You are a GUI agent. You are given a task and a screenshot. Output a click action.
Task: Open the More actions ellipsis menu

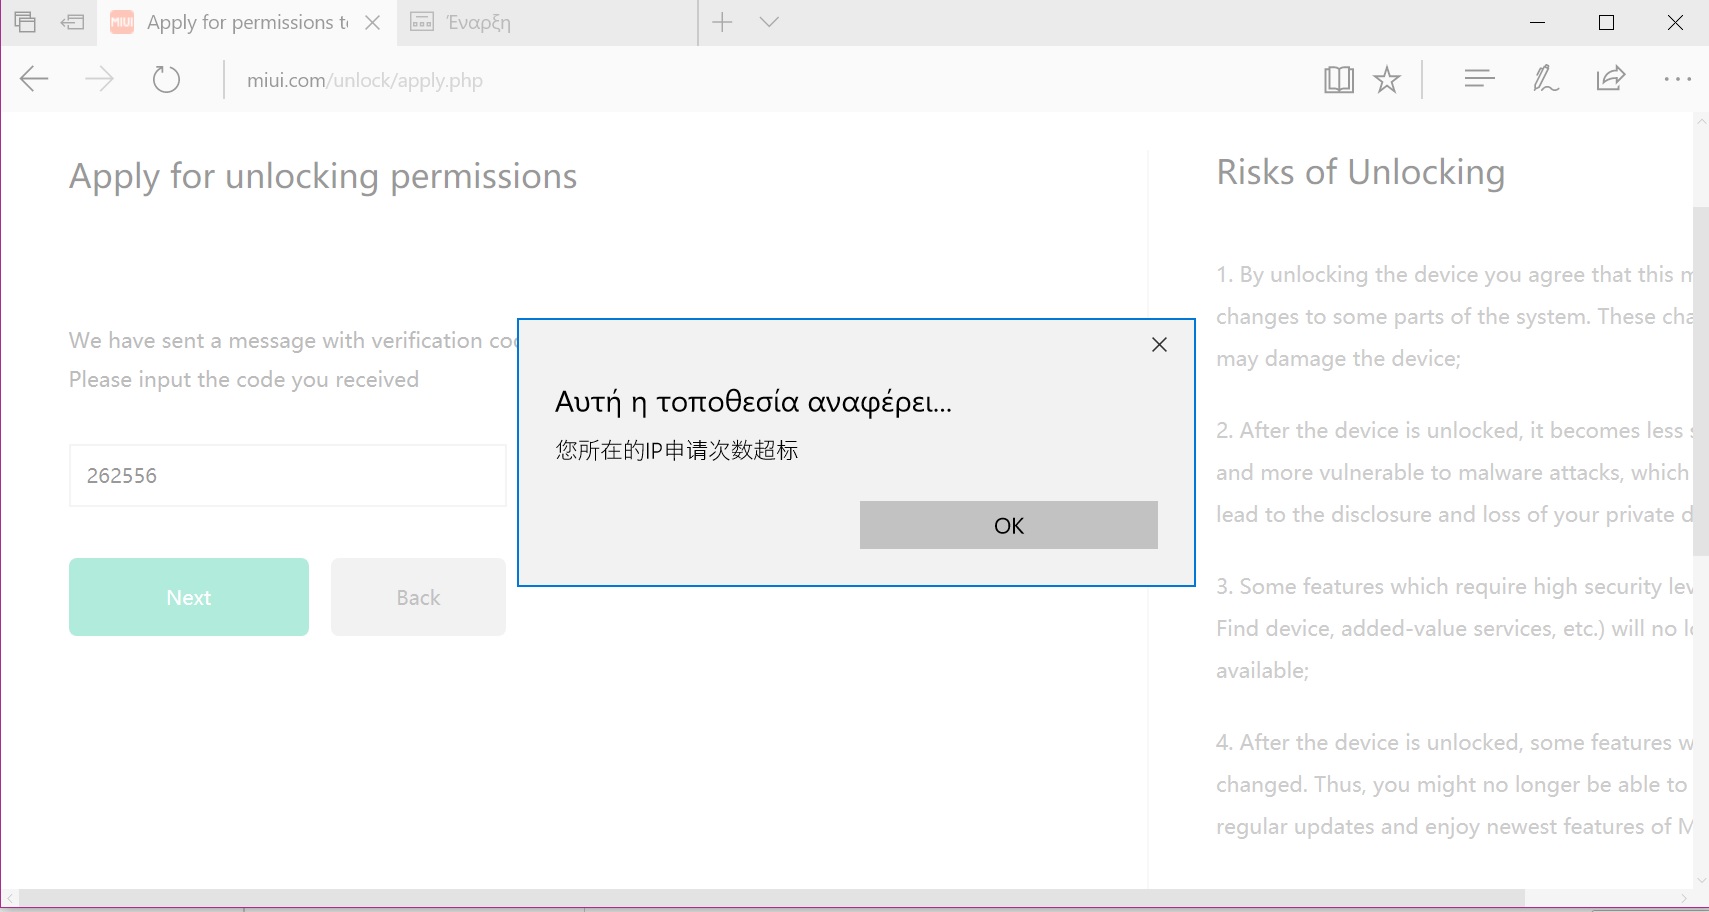(x=1677, y=78)
